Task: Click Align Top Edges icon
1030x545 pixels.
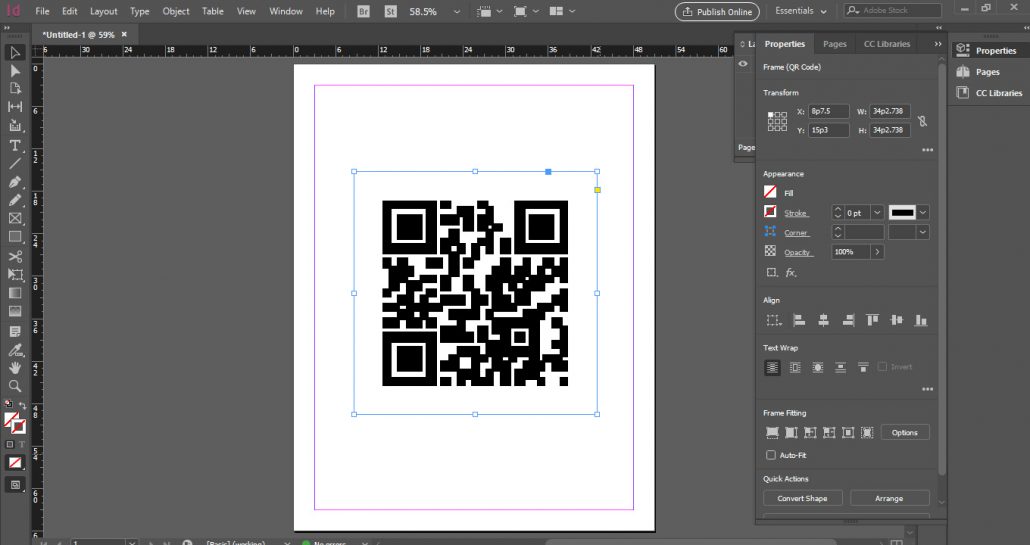Action: [872, 320]
